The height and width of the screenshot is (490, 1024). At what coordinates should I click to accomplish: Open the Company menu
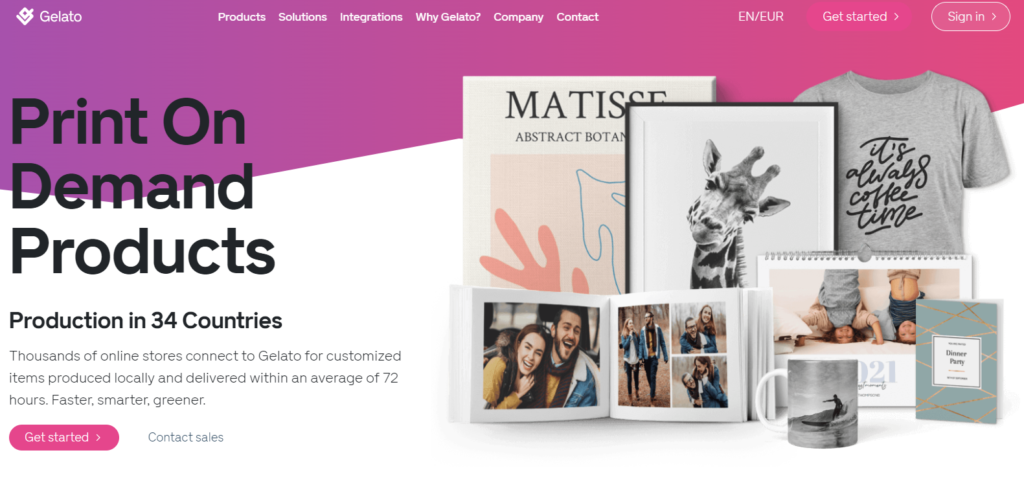pos(519,17)
